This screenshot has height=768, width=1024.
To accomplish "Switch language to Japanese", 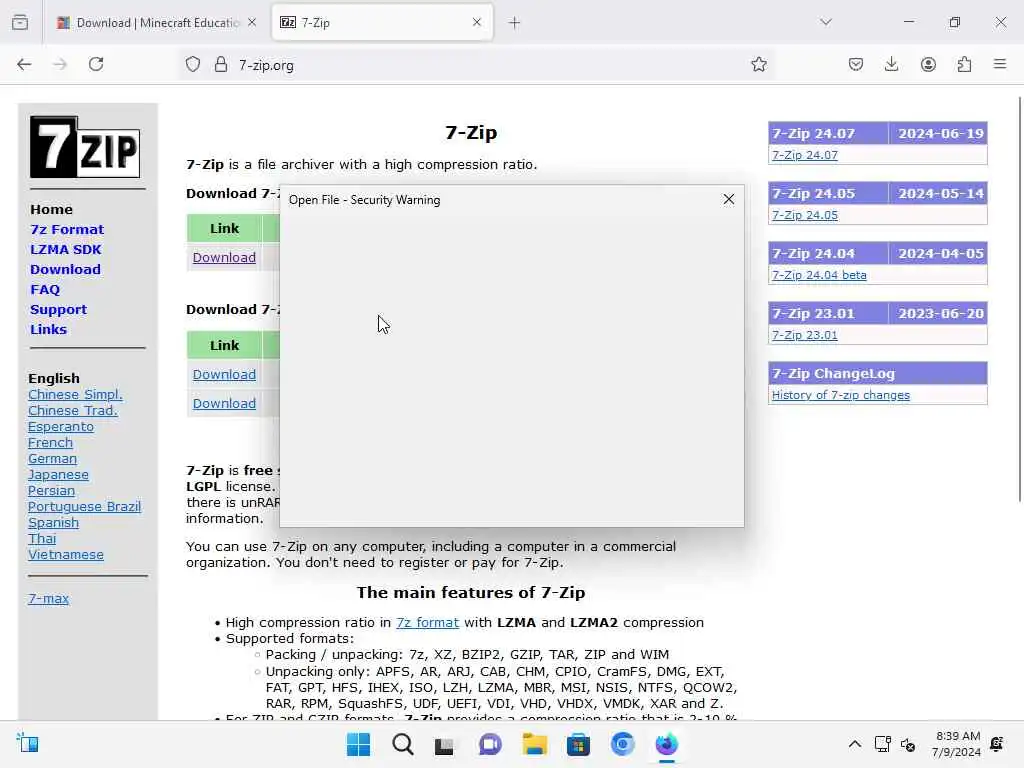I will (58, 475).
